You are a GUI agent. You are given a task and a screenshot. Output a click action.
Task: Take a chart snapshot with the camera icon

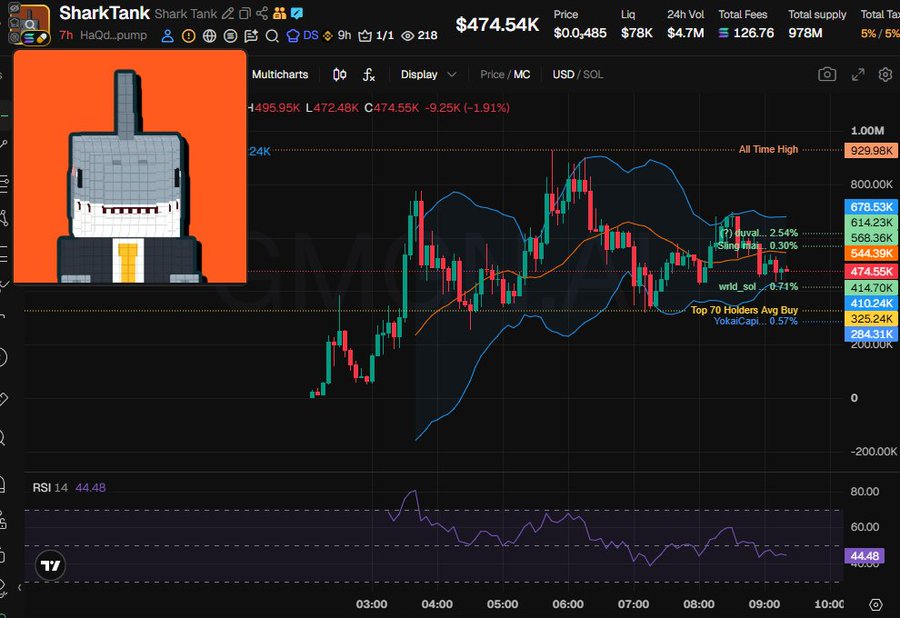point(827,74)
